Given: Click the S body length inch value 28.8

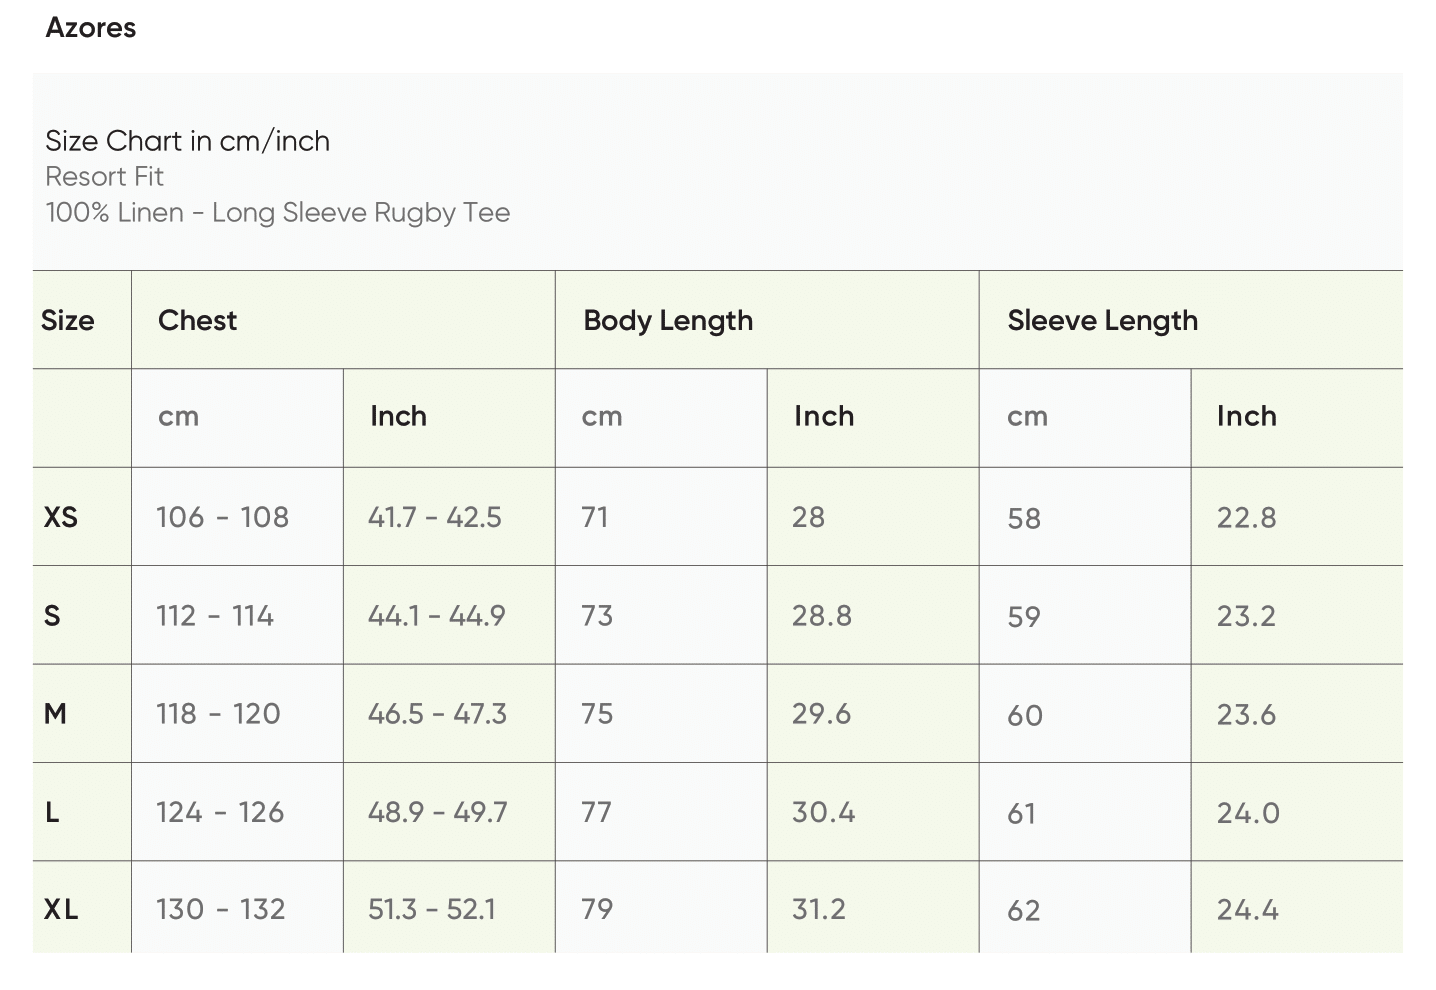Looking at the screenshot, I should pos(822,616).
